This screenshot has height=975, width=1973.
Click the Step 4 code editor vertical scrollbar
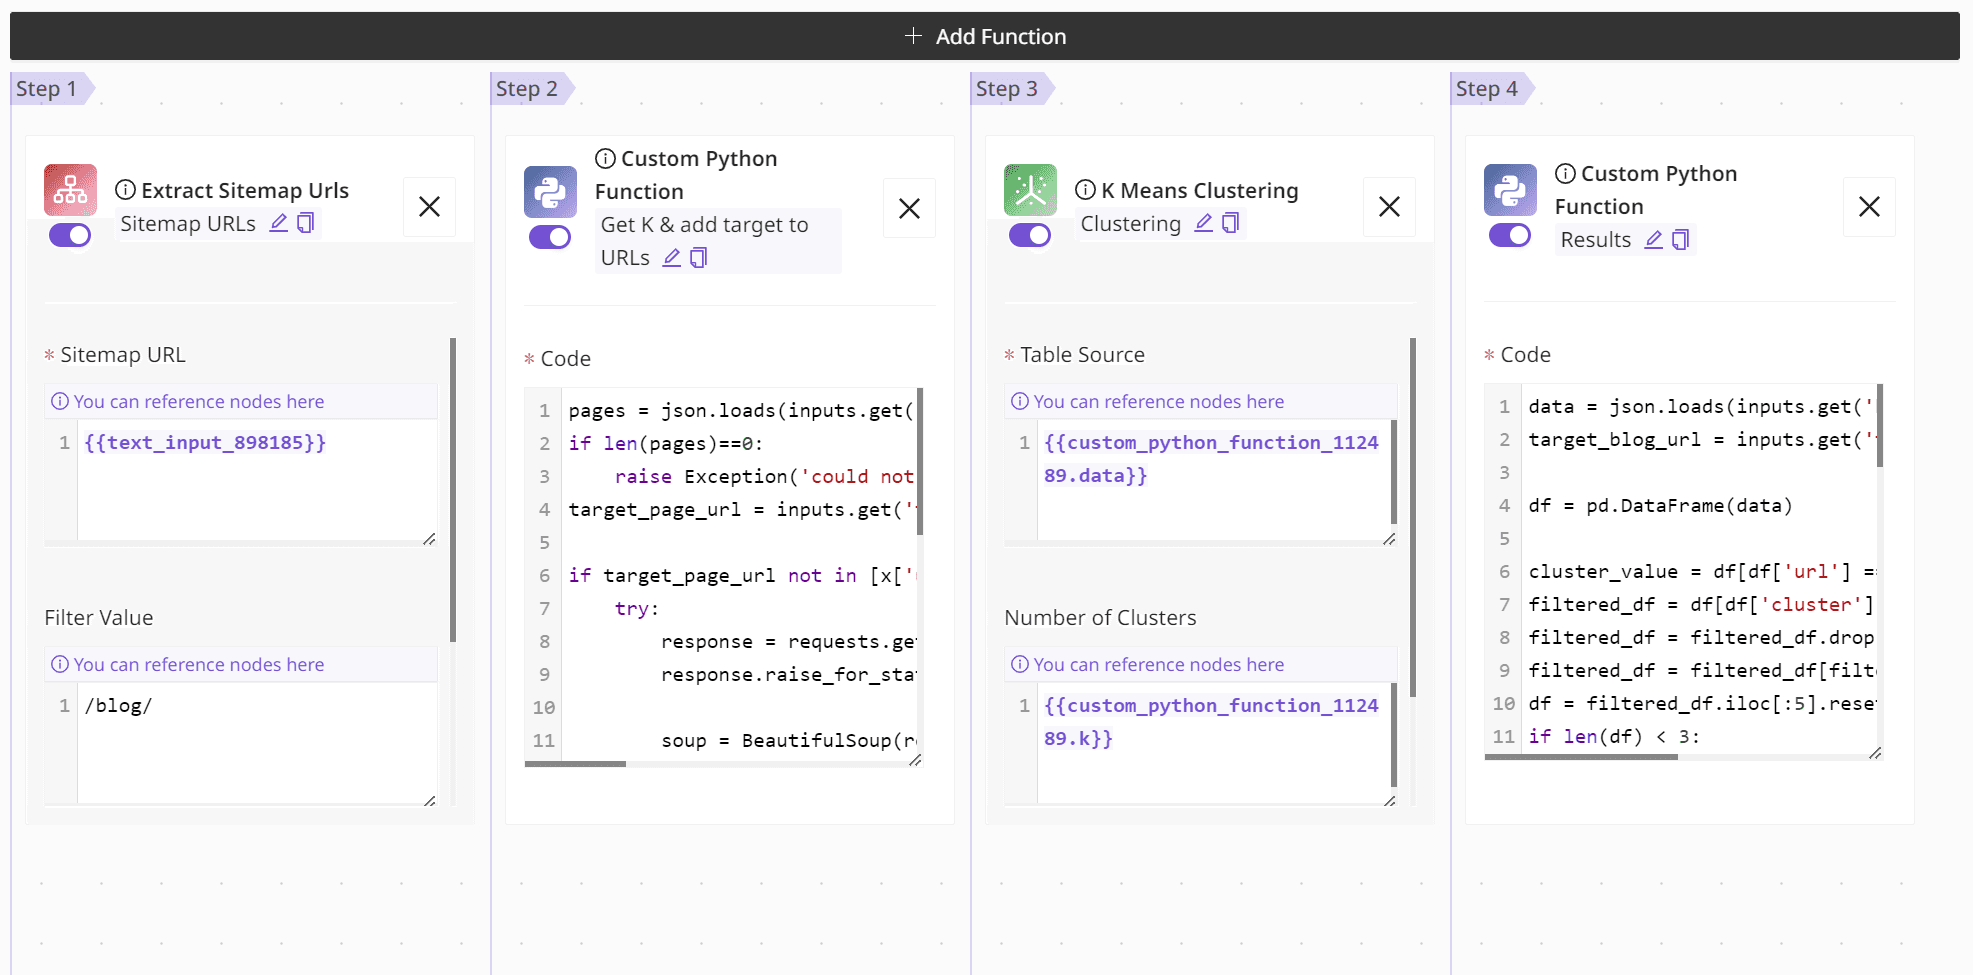click(1880, 426)
